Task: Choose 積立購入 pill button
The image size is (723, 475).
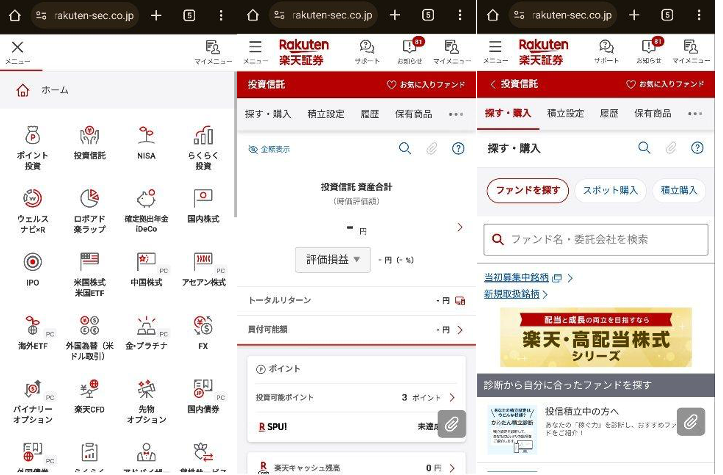Action: (x=679, y=190)
